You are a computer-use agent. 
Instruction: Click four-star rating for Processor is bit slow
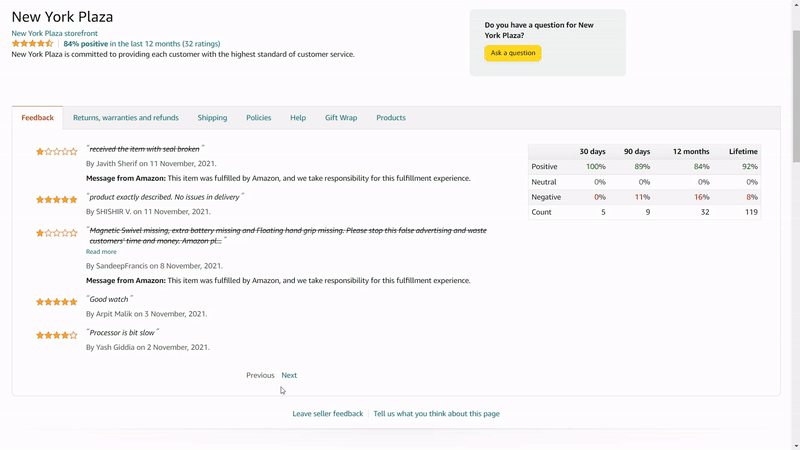57,335
